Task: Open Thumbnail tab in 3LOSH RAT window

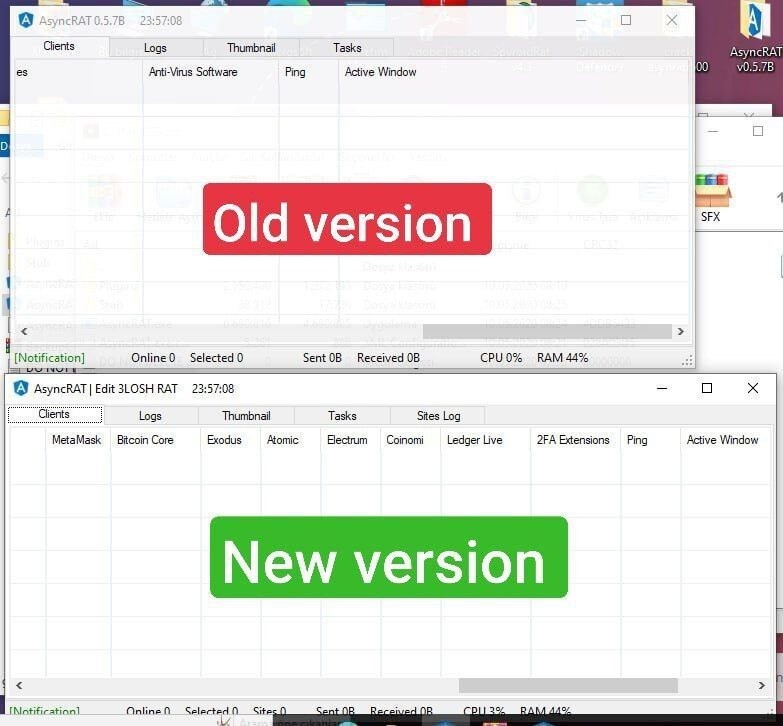Action: tap(246, 416)
